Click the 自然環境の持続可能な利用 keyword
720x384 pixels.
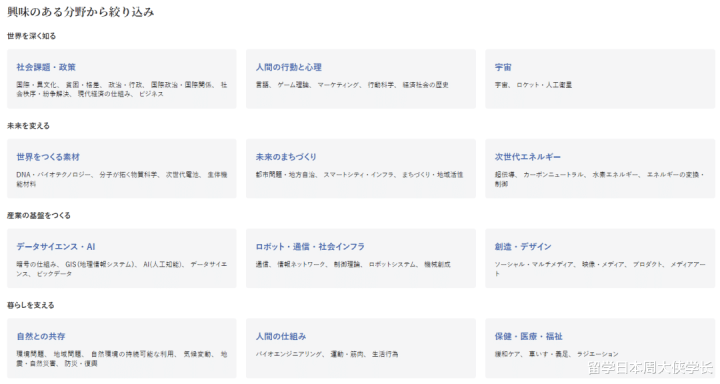tap(133, 354)
